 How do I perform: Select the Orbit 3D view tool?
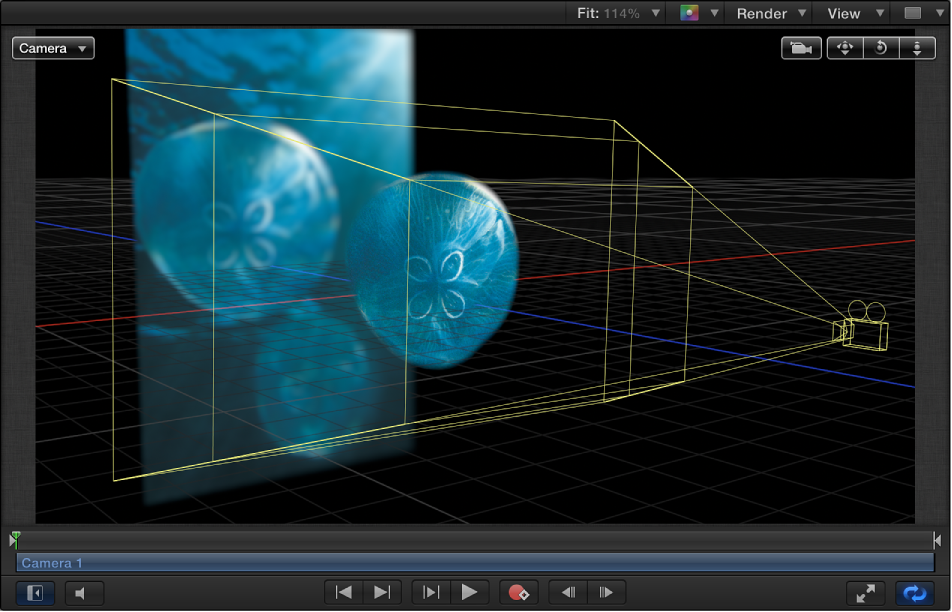pyautogui.click(x=881, y=47)
